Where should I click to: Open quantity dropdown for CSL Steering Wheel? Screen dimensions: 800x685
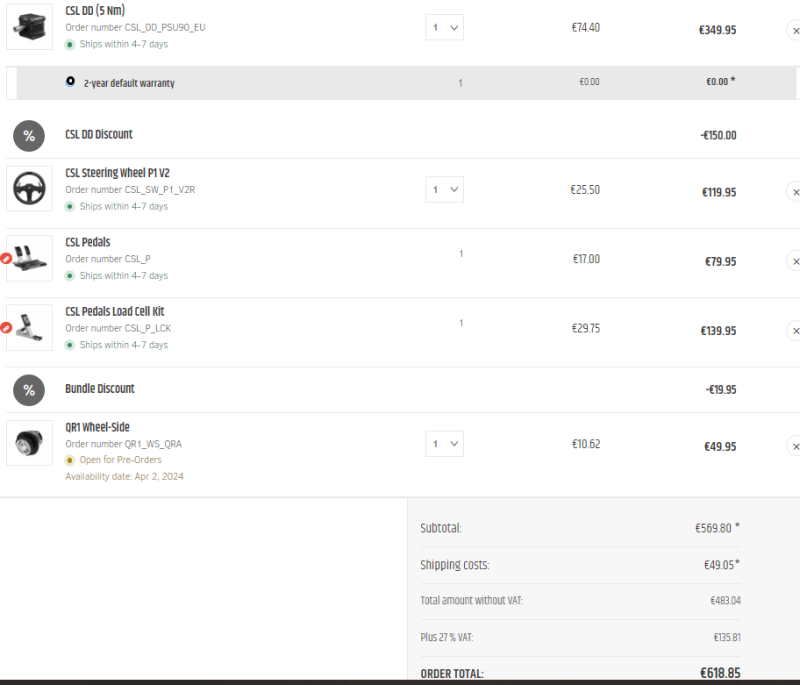point(444,189)
